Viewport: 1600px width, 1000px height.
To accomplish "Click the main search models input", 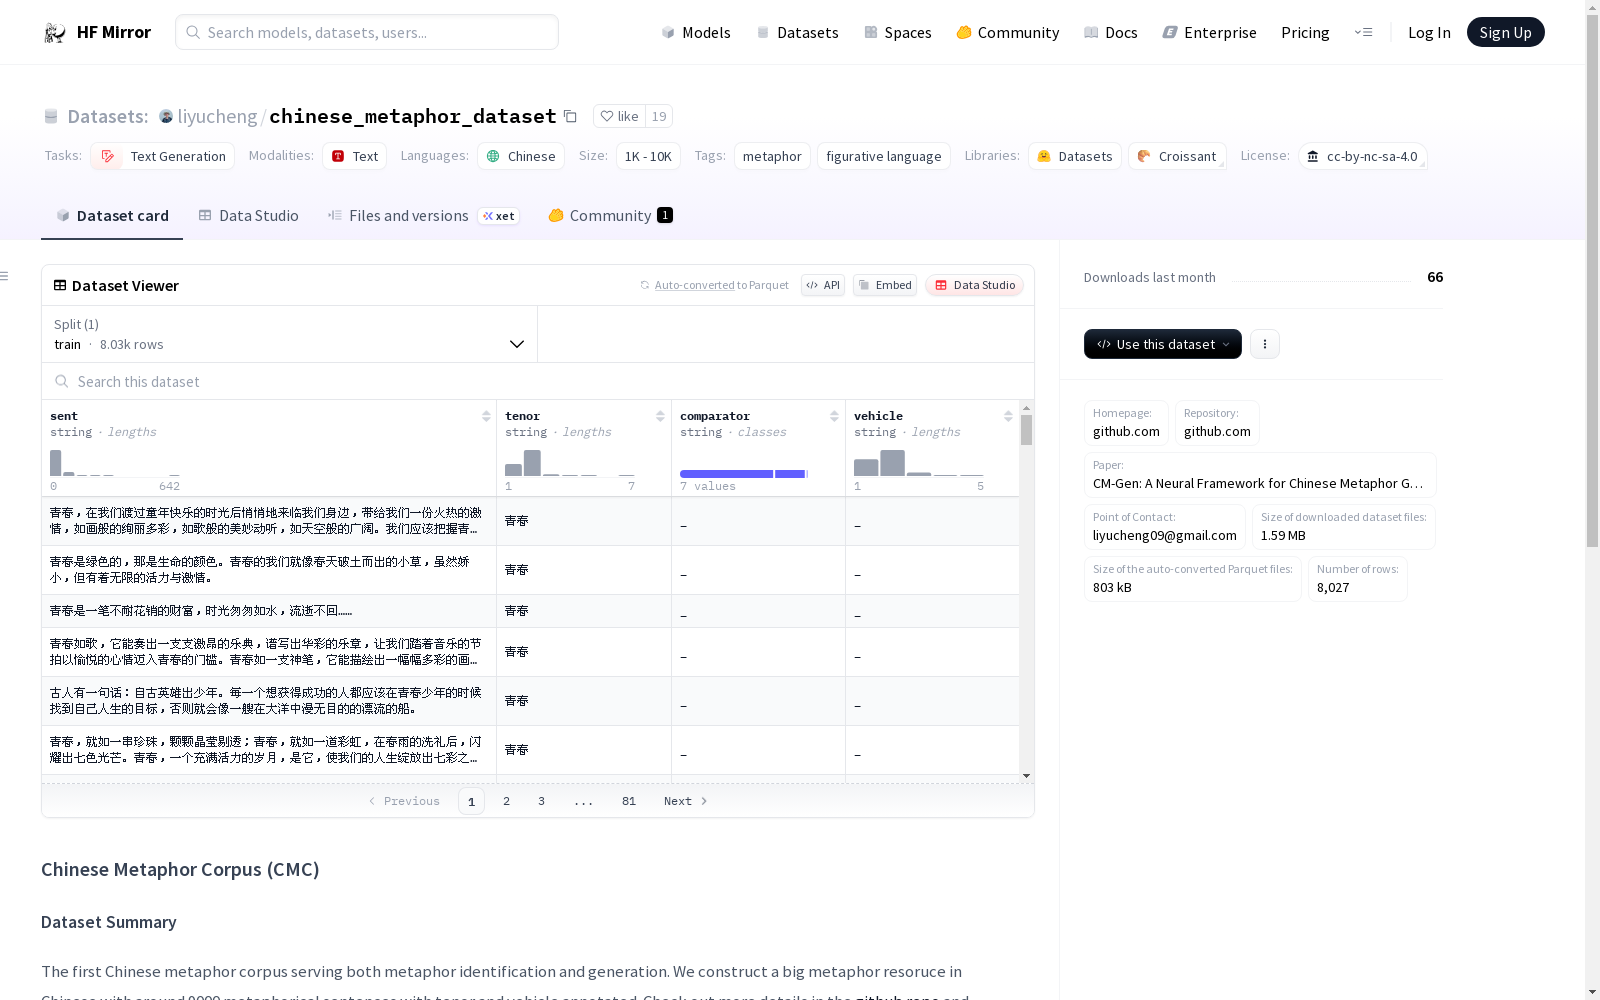I will tap(367, 32).
